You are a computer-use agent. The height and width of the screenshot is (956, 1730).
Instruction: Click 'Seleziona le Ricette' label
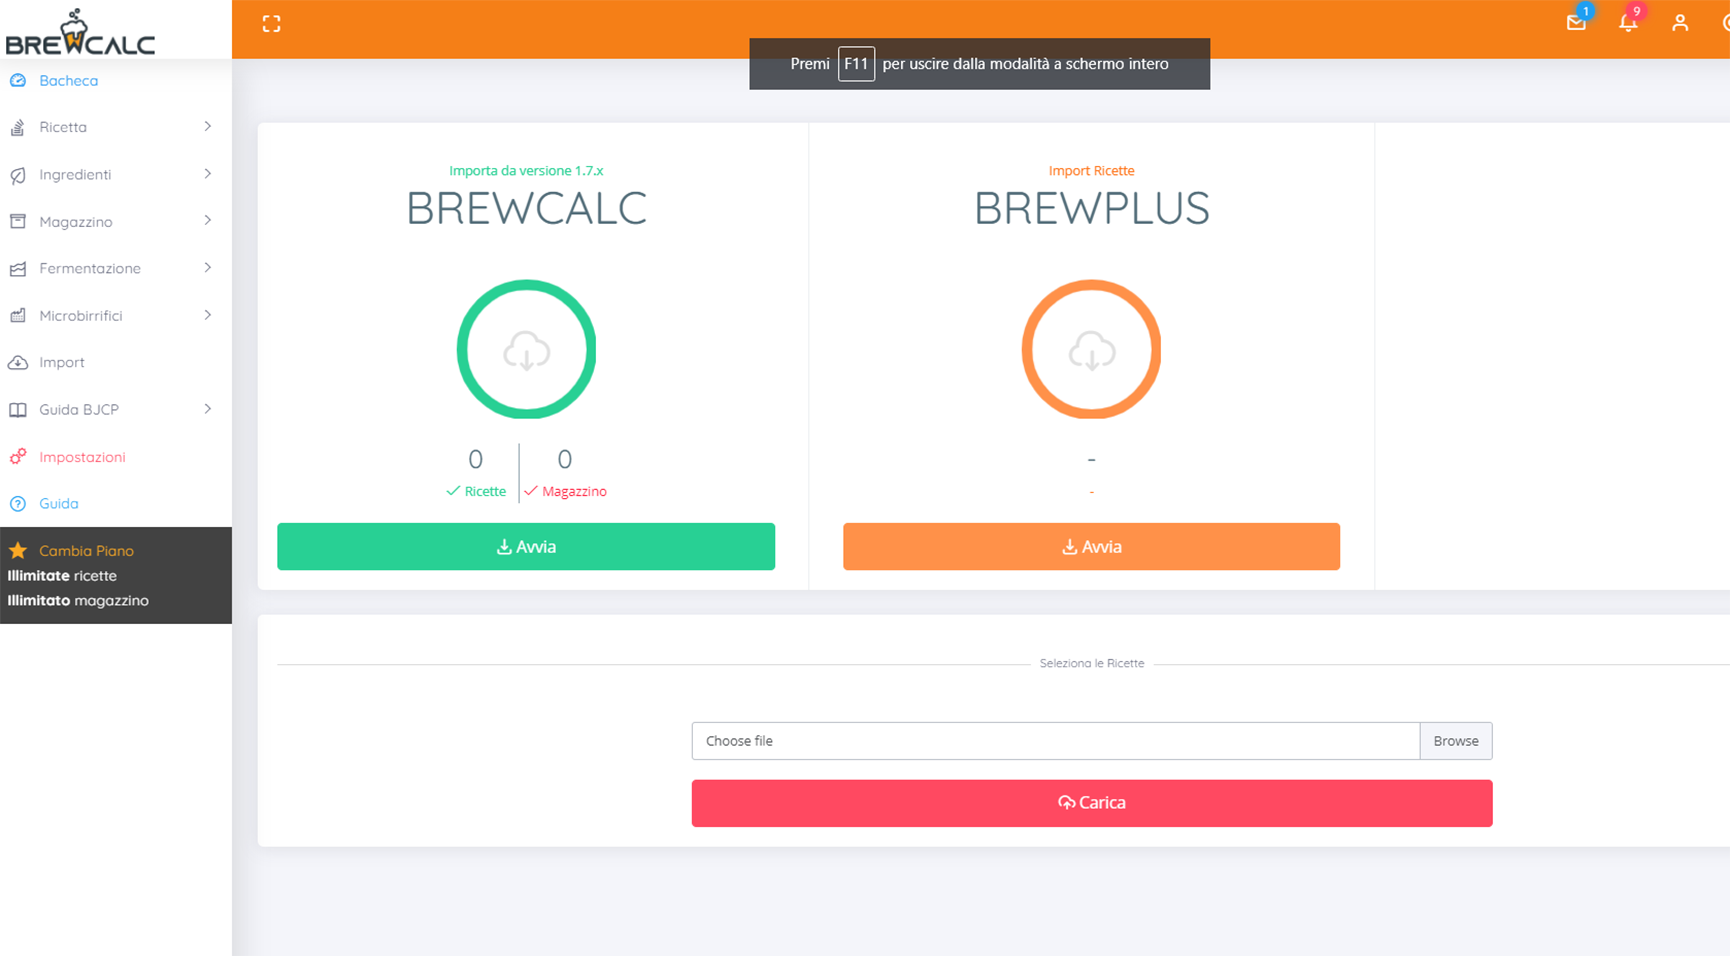coord(1092,664)
